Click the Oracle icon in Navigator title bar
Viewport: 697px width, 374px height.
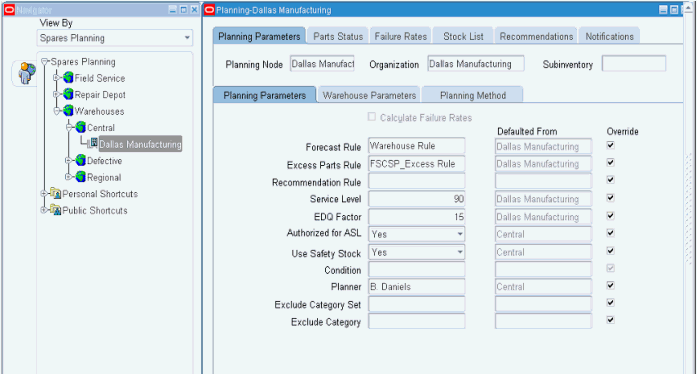coord(9,10)
